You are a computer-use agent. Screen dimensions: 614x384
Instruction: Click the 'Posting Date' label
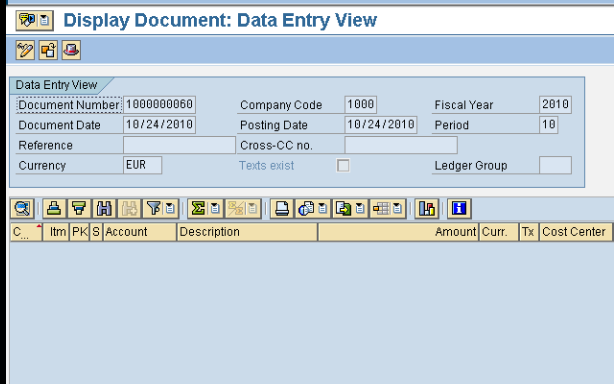click(274, 125)
